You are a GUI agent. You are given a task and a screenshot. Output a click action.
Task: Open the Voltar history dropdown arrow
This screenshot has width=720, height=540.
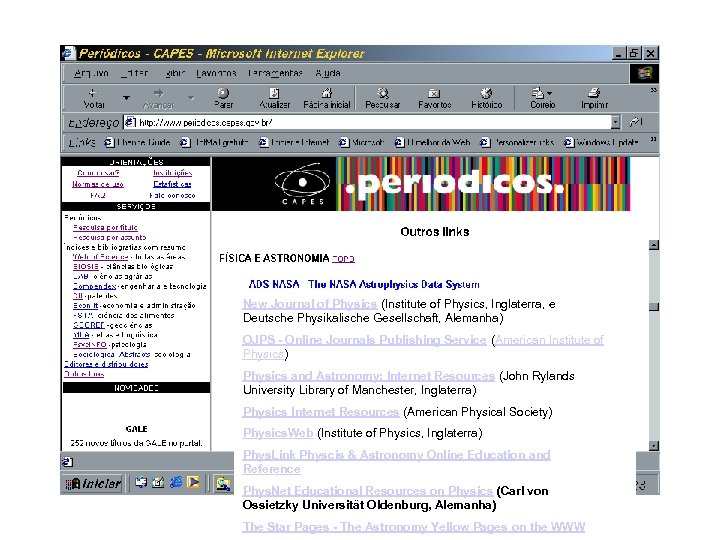click(126, 98)
